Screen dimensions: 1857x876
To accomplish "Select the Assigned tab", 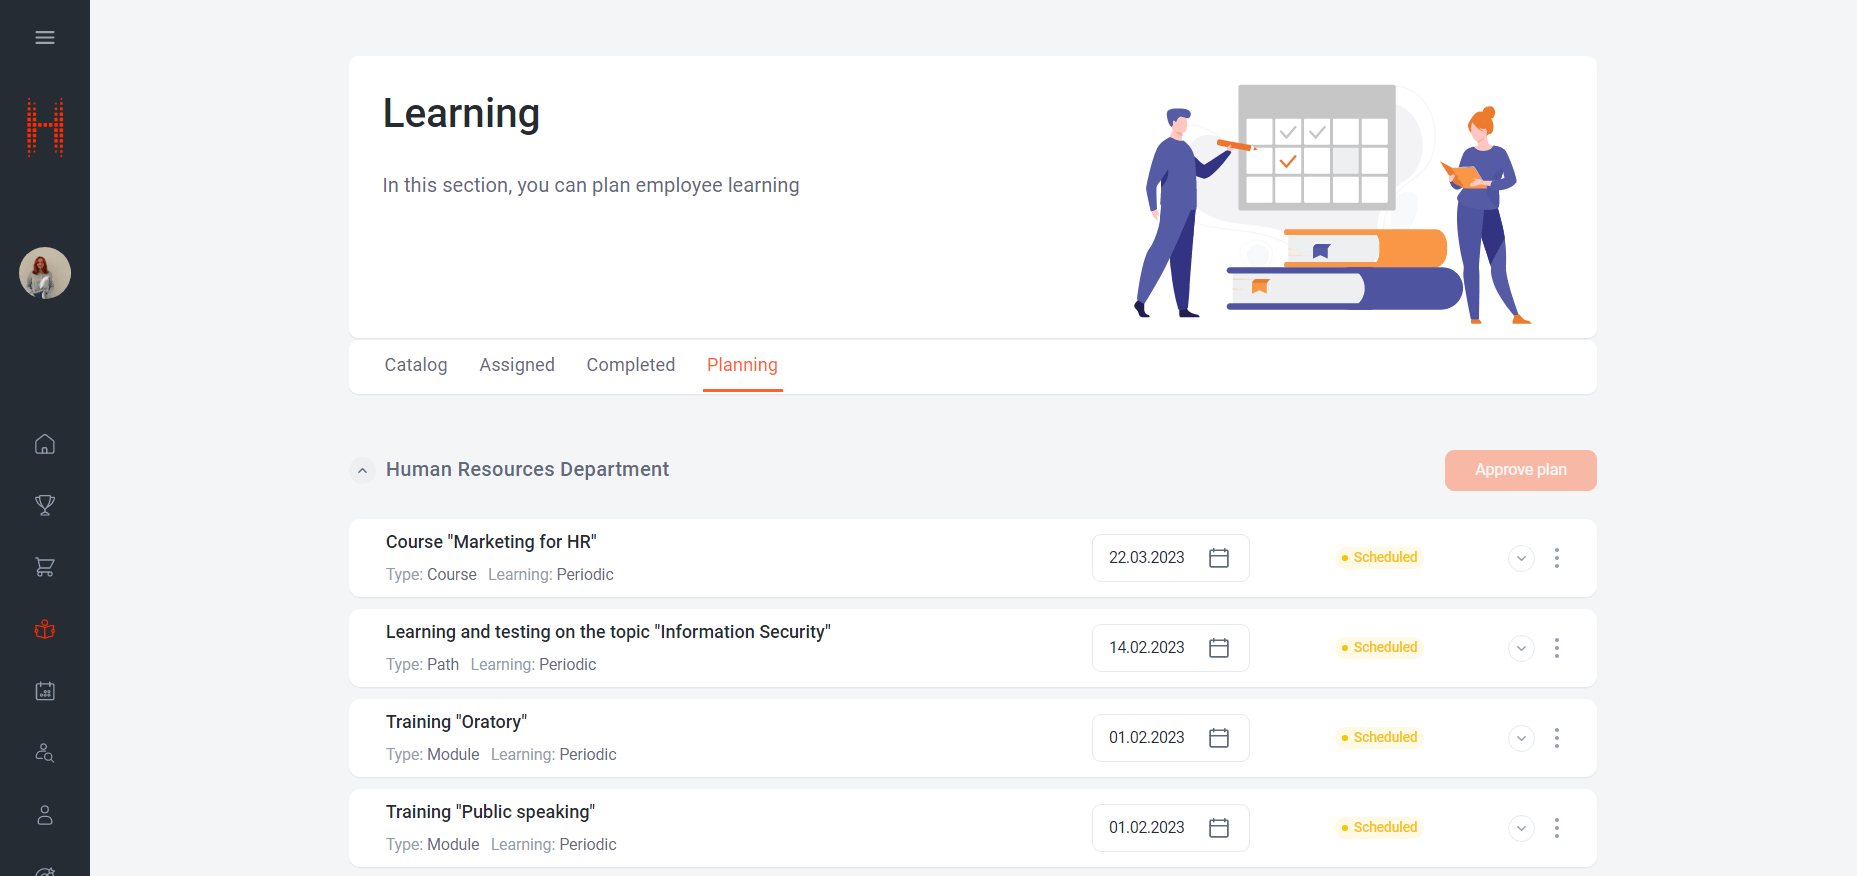I will (517, 365).
